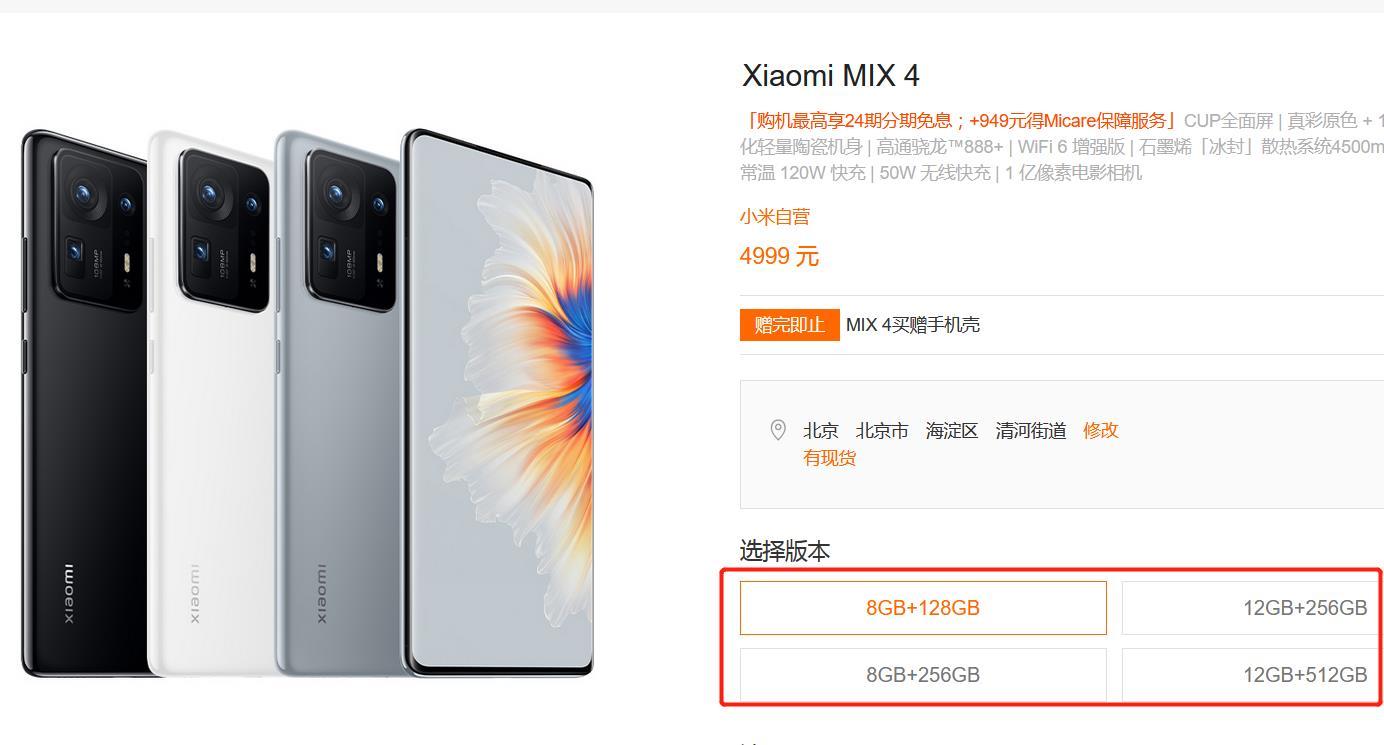This screenshot has height=745, width=1384.
Task: Click the MIX 4买赠手机壳 promo text
Action: tap(913, 325)
